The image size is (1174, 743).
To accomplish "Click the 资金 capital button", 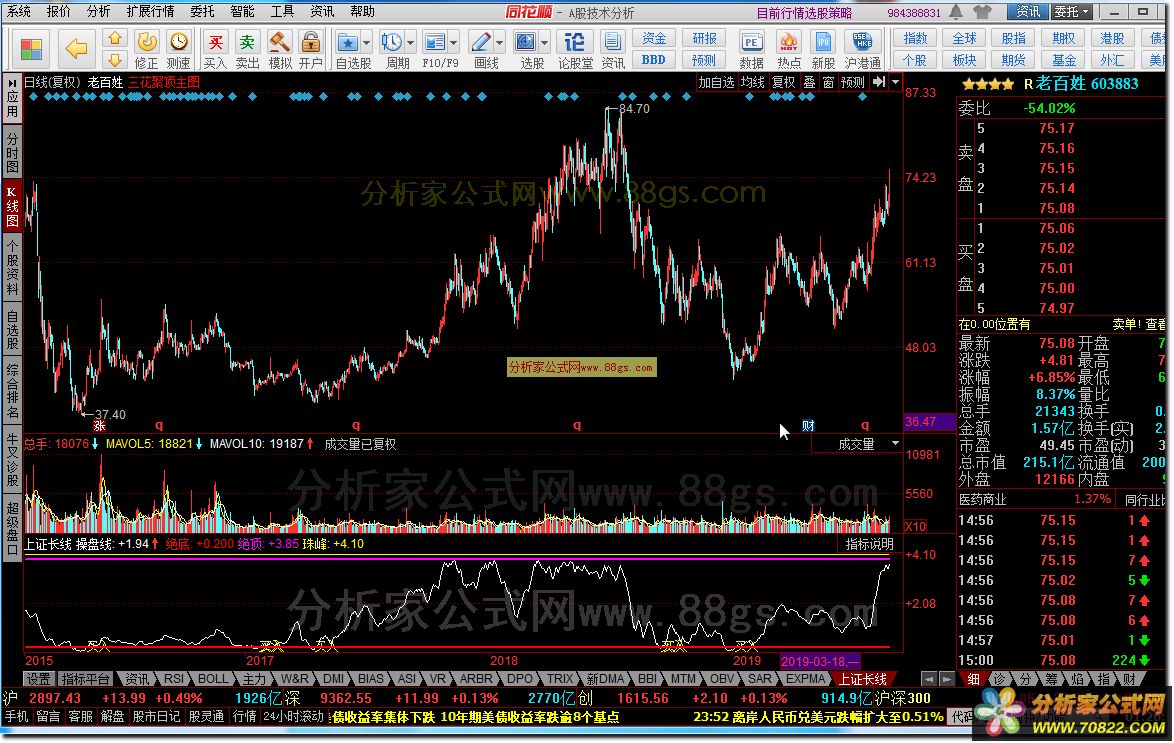I will [654, 38].
